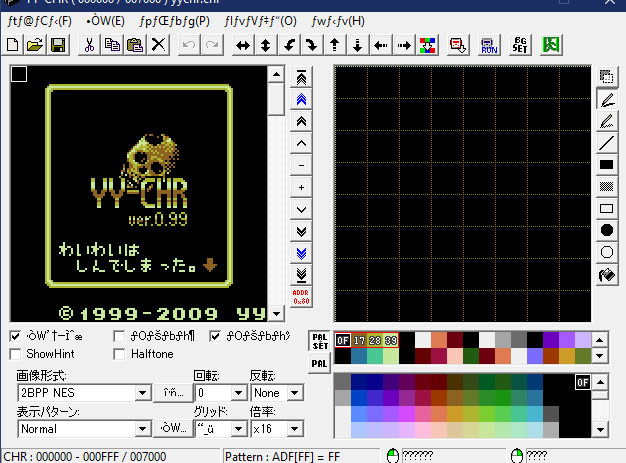Open the (P) menu

(x=174, y=21)
